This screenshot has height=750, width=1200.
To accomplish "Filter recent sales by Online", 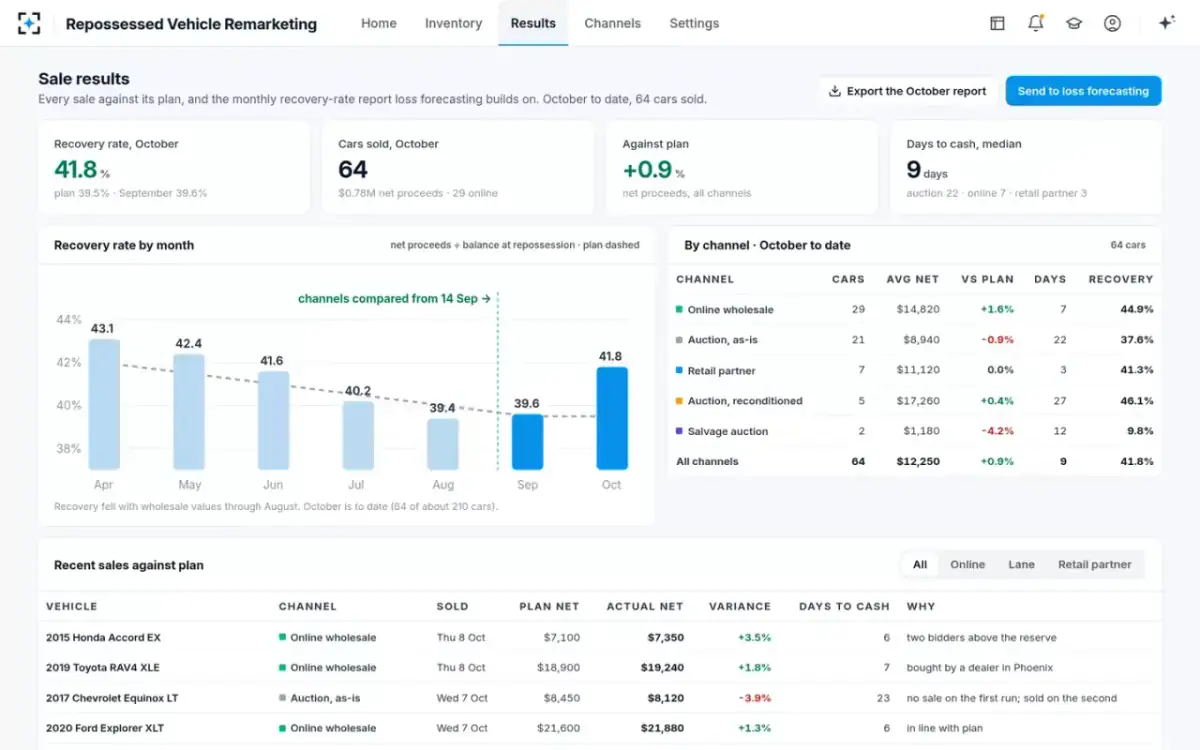I will click(967, 565).
